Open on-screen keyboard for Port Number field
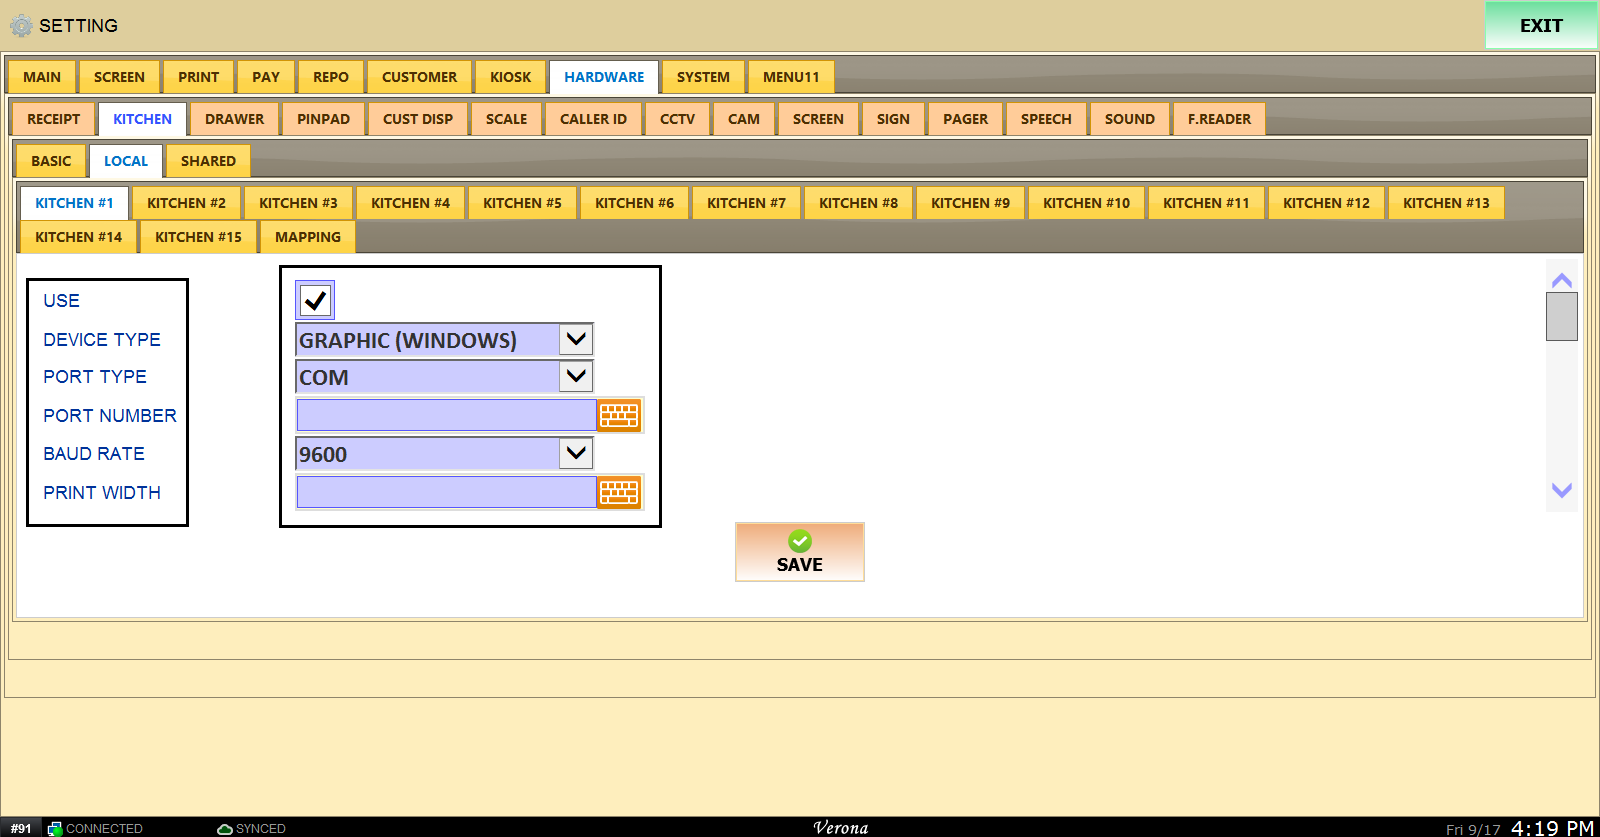Viewport: 1600px width, 837px height. click(x=619, y=415)
